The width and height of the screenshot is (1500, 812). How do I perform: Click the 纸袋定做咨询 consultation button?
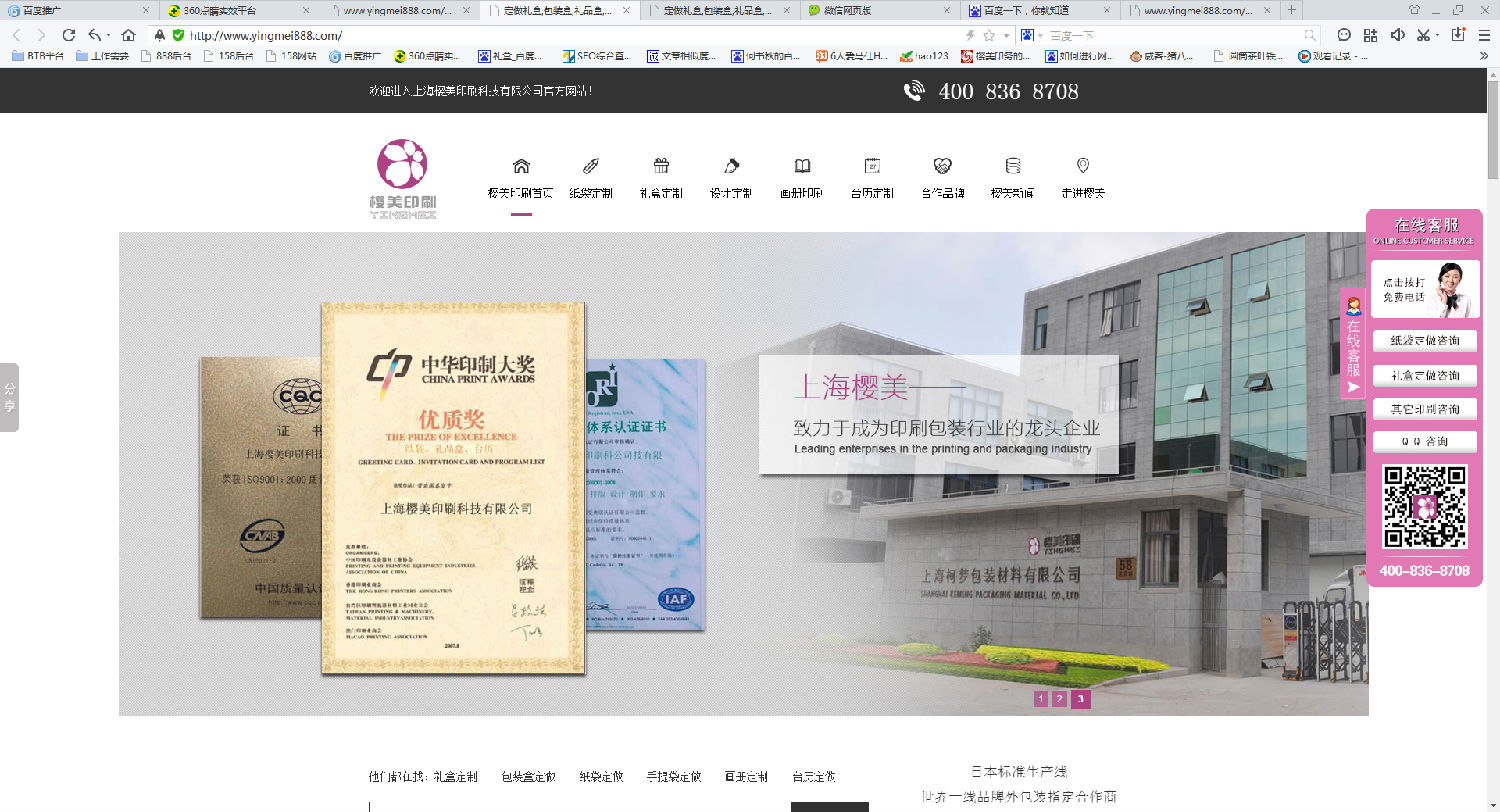pos(1424,341)
